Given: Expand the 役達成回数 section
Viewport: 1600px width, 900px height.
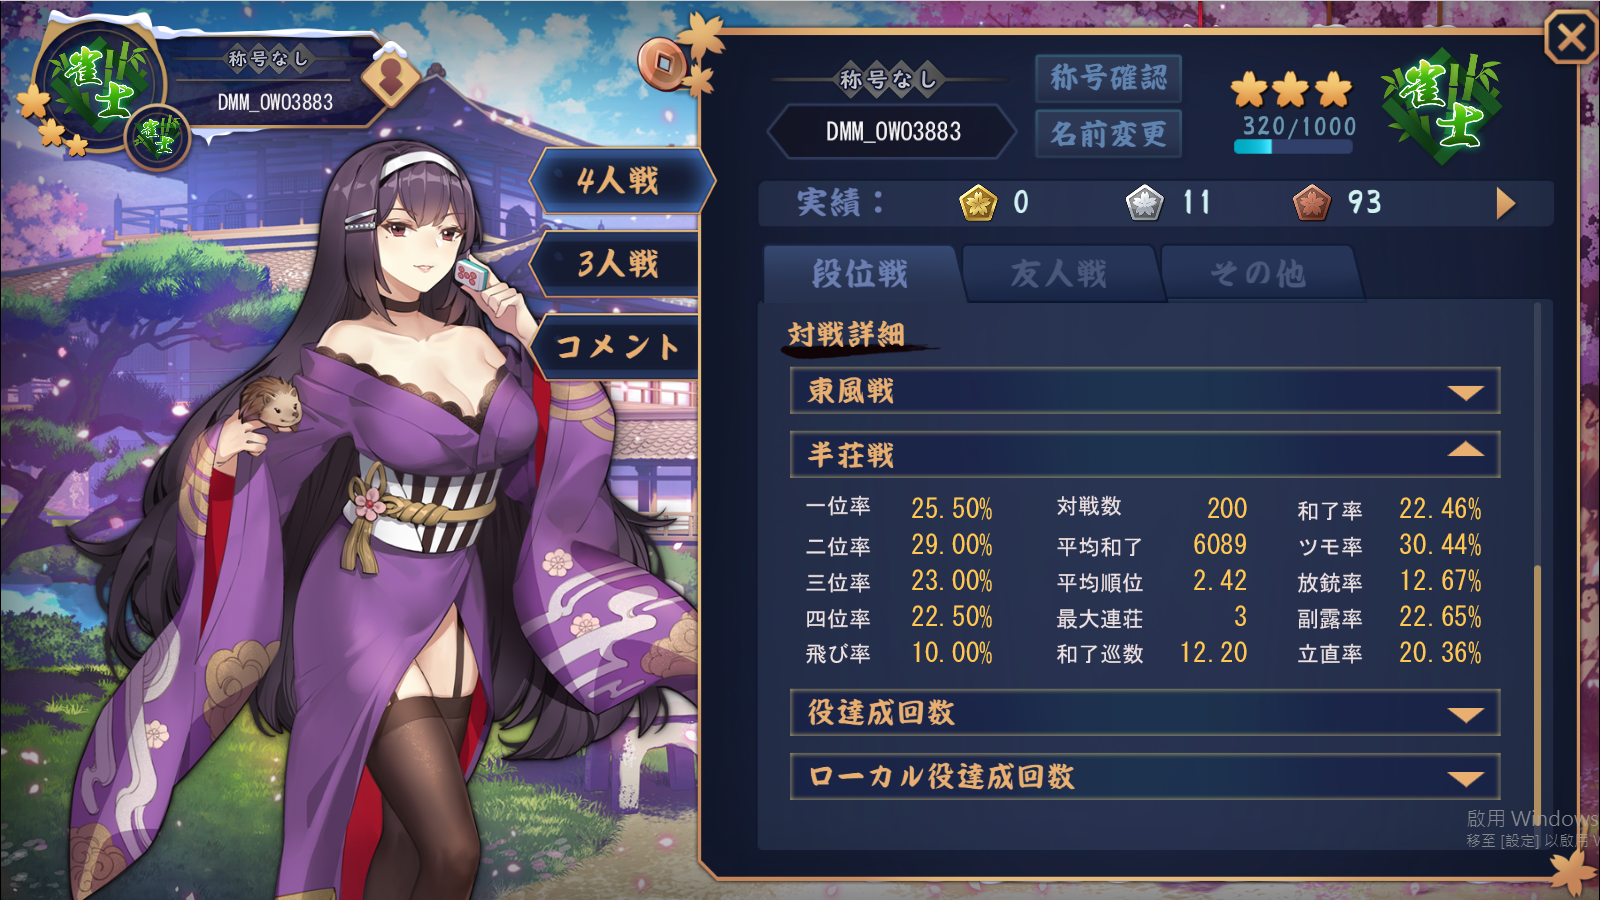Looking at the screenshot, I should tap(1145, 713).
